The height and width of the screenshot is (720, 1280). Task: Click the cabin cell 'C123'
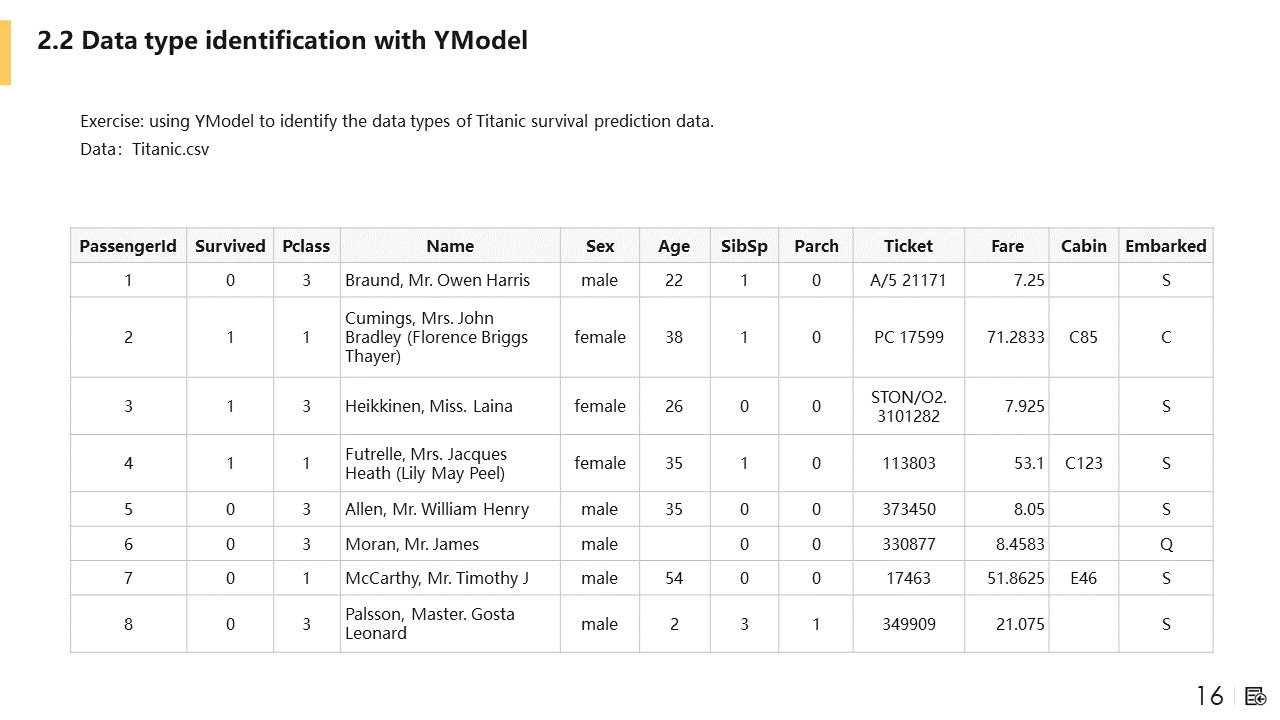pos(1083,463)
